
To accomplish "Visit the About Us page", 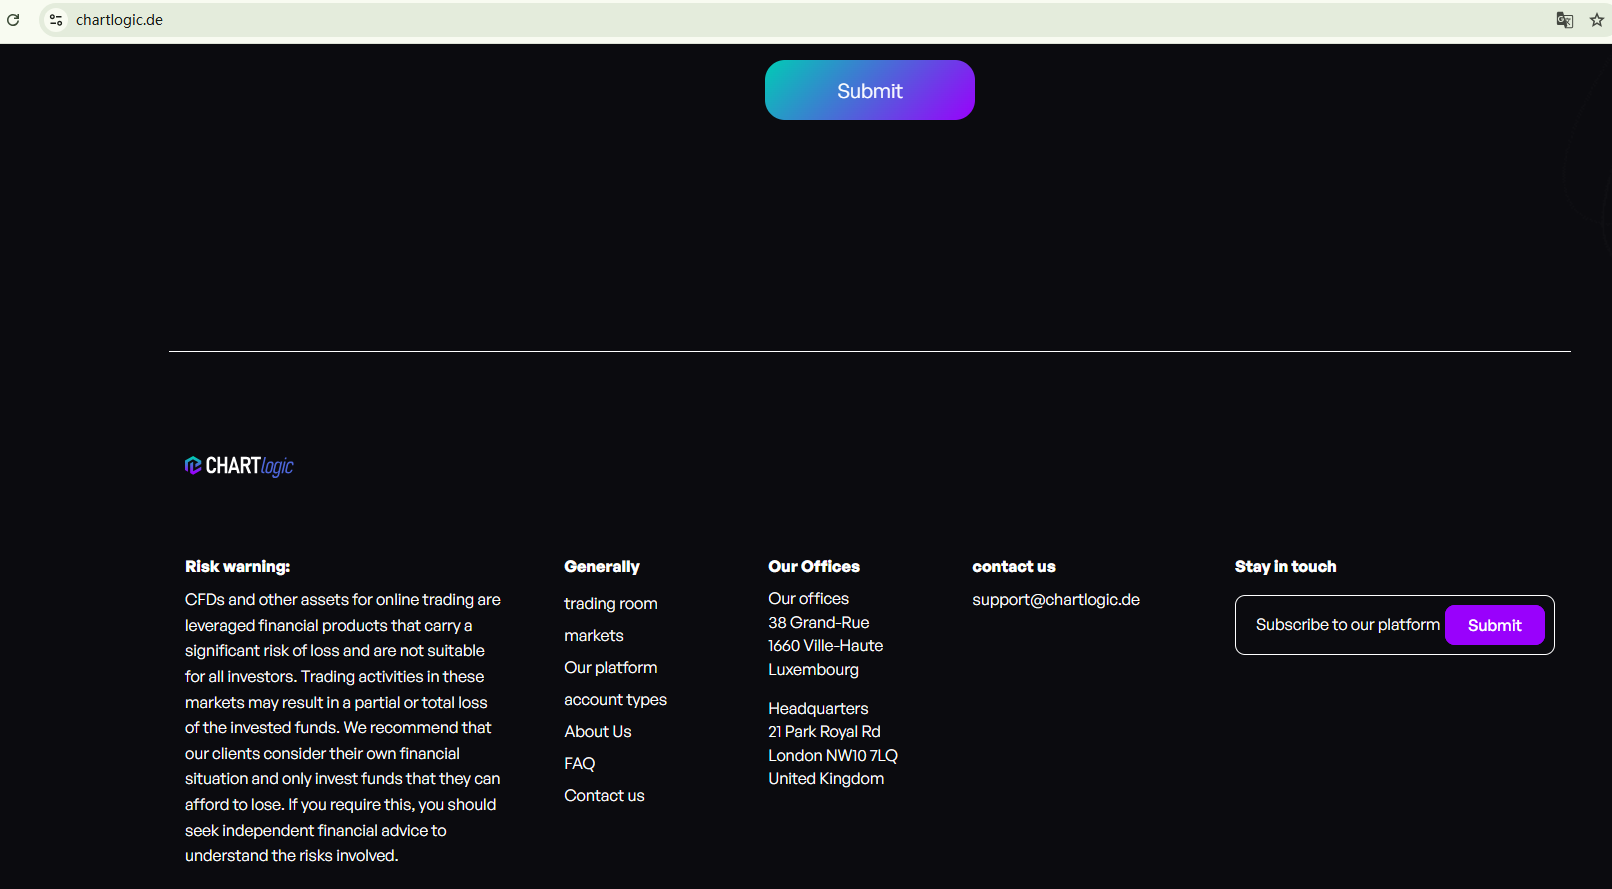I will click(597, 732).
